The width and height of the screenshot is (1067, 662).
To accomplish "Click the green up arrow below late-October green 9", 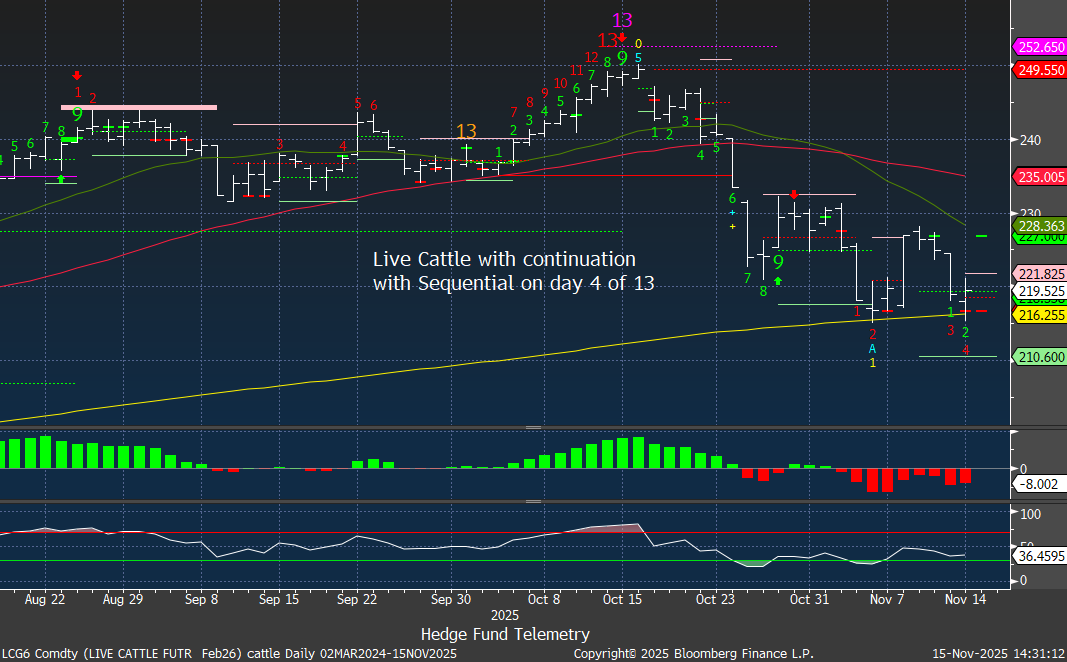I will 778,281.
